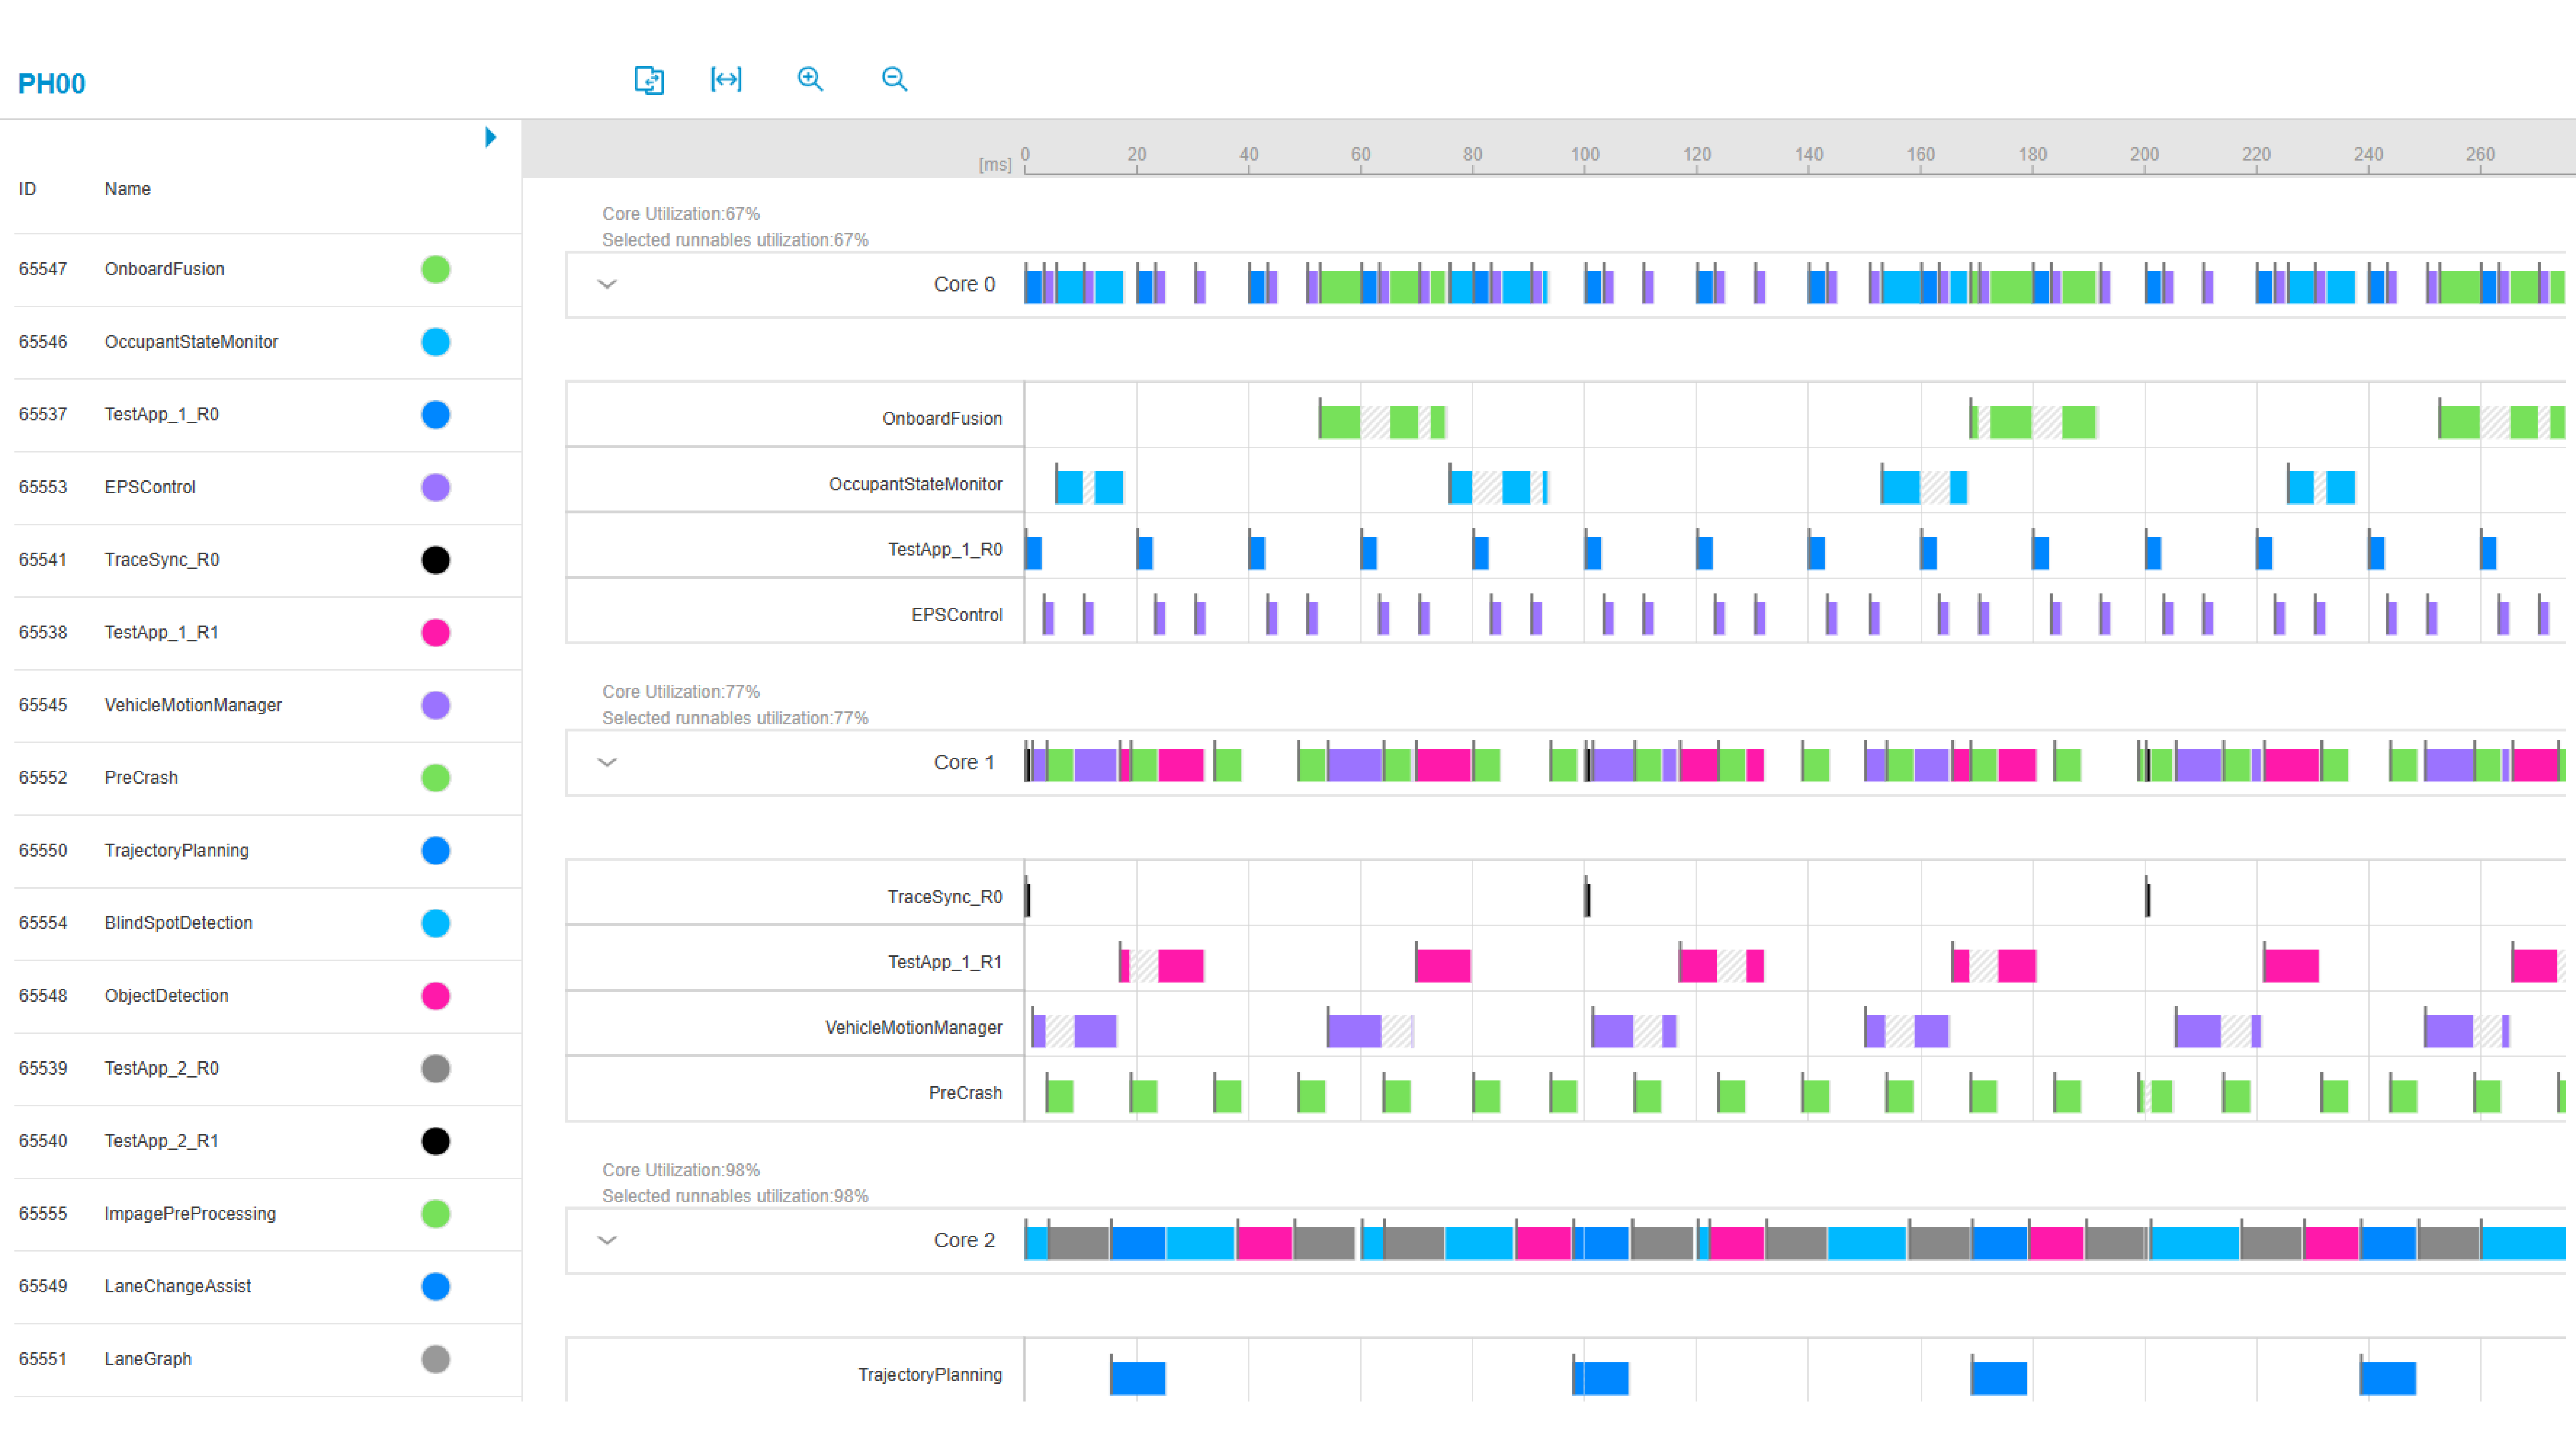Image resolution: width=2576 pixels, height=1450 pixels.
Task: Toggle the green indicator for OnboardFusion
Action: coord(436,269)
